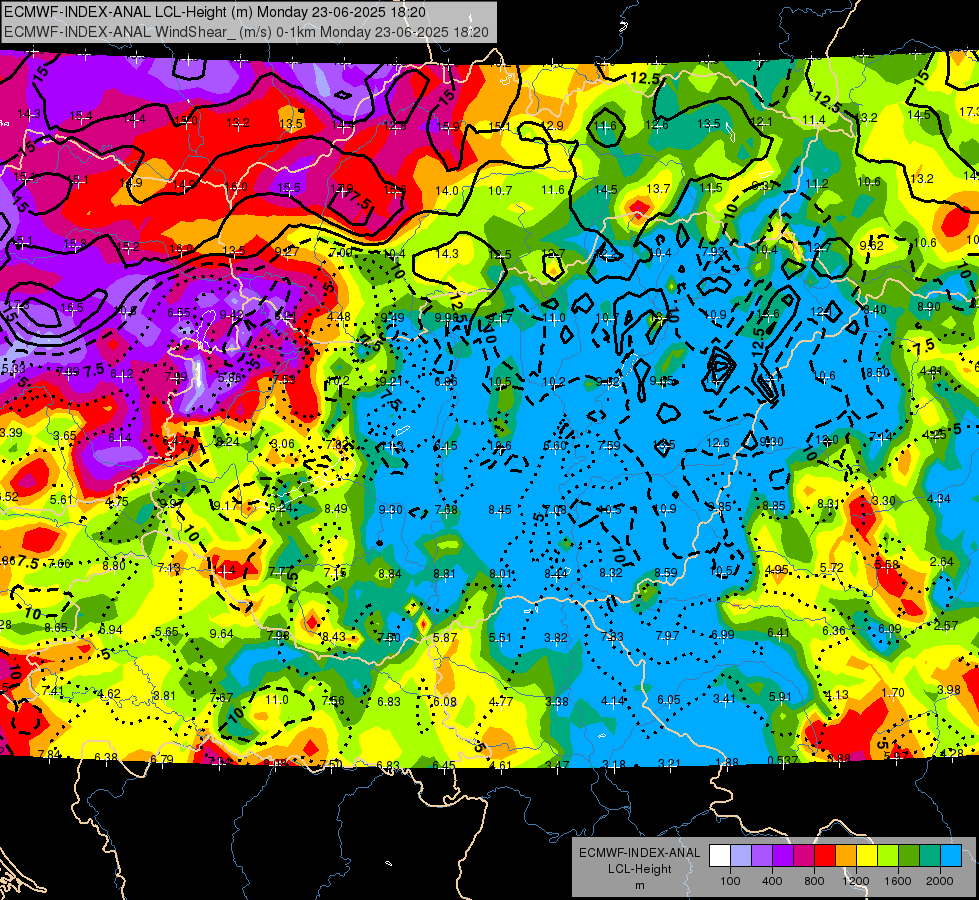Click the LCL-Height (m) title line
This screenshot has height=900, width=979.
tap(215, 12)
